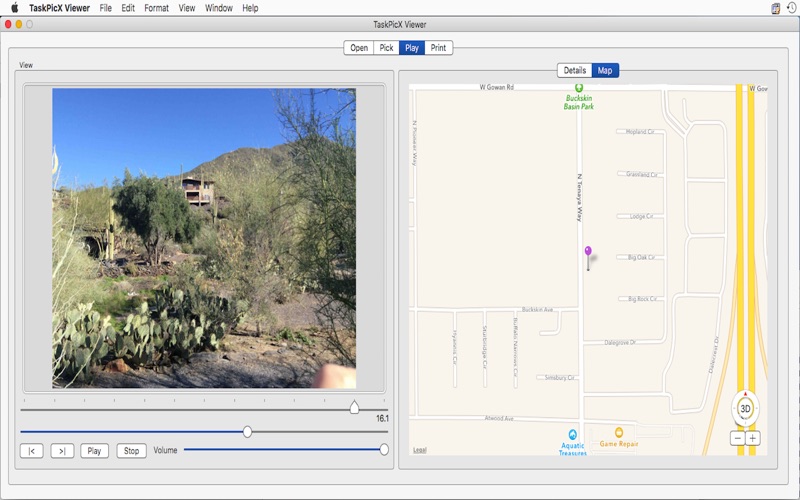800x500 pixels.
Task: Click the Big Oak Cir label
Action: 641,257
